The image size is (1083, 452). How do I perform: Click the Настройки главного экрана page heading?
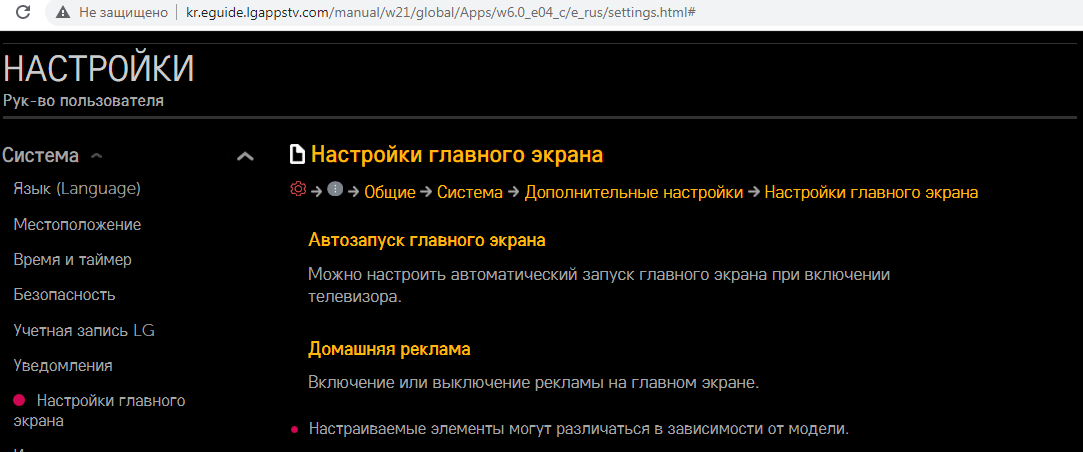click(x=457, y=155)
